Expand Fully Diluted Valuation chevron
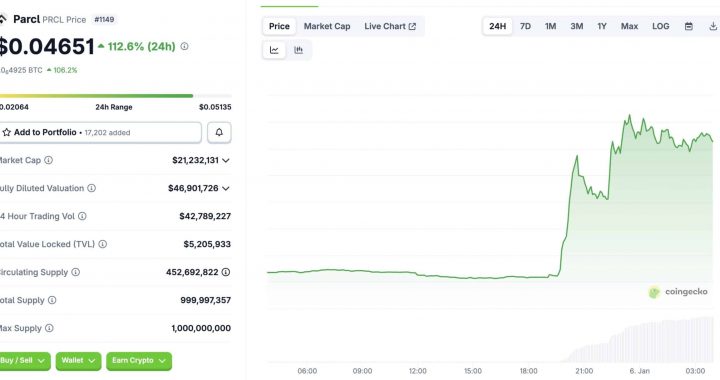This screenshot has width=720, height=380. click(226, 188)
